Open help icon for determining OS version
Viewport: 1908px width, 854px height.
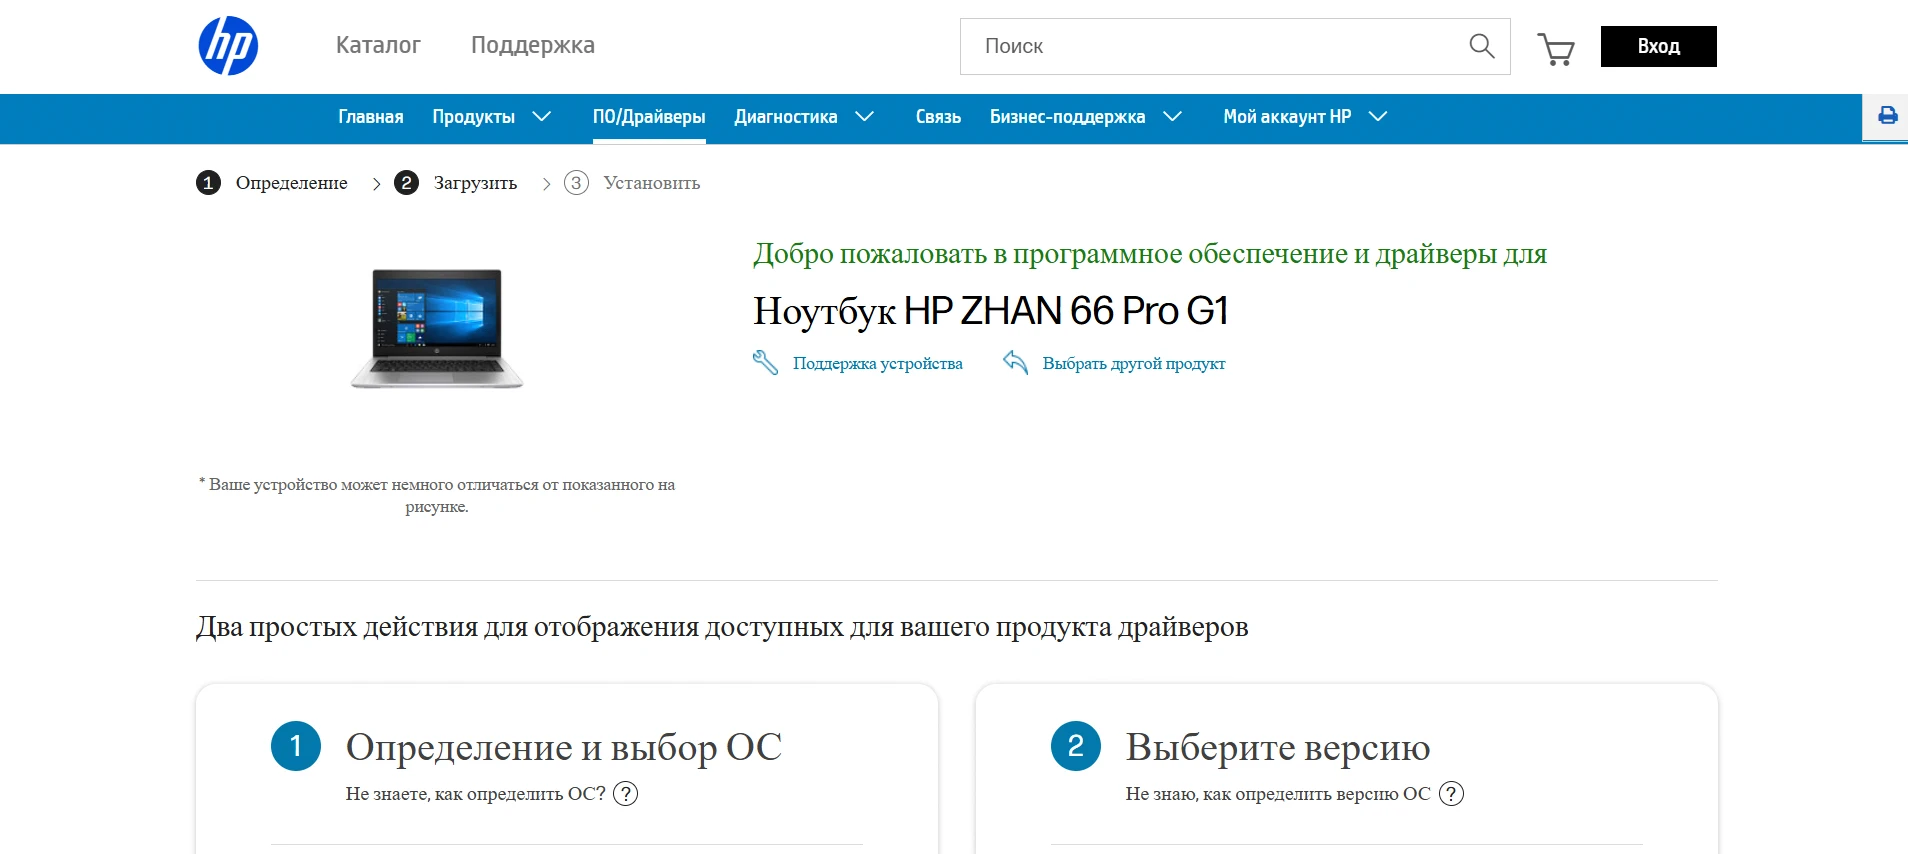coord(1451,794)
